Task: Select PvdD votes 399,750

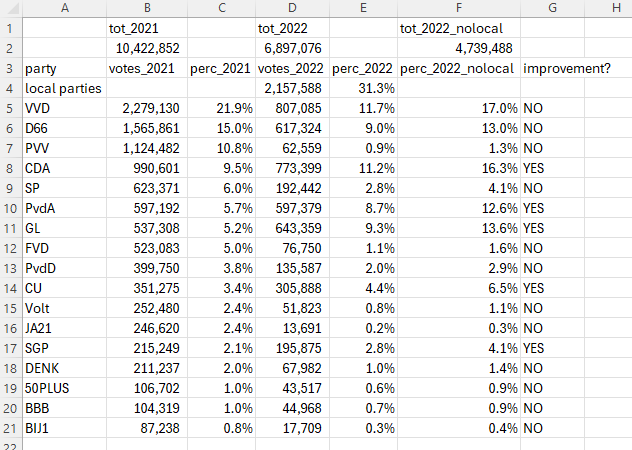Action: (147, 269)
